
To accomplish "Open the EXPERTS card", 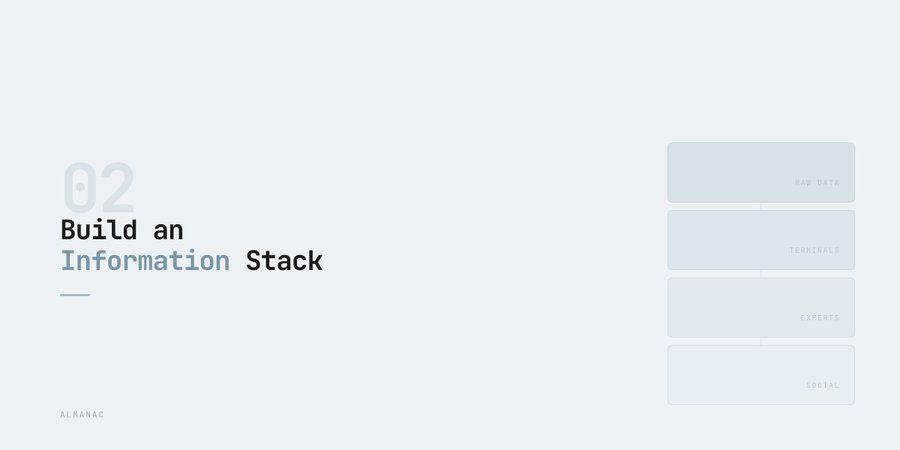I will pyautogui.click(x=760, y=307).
